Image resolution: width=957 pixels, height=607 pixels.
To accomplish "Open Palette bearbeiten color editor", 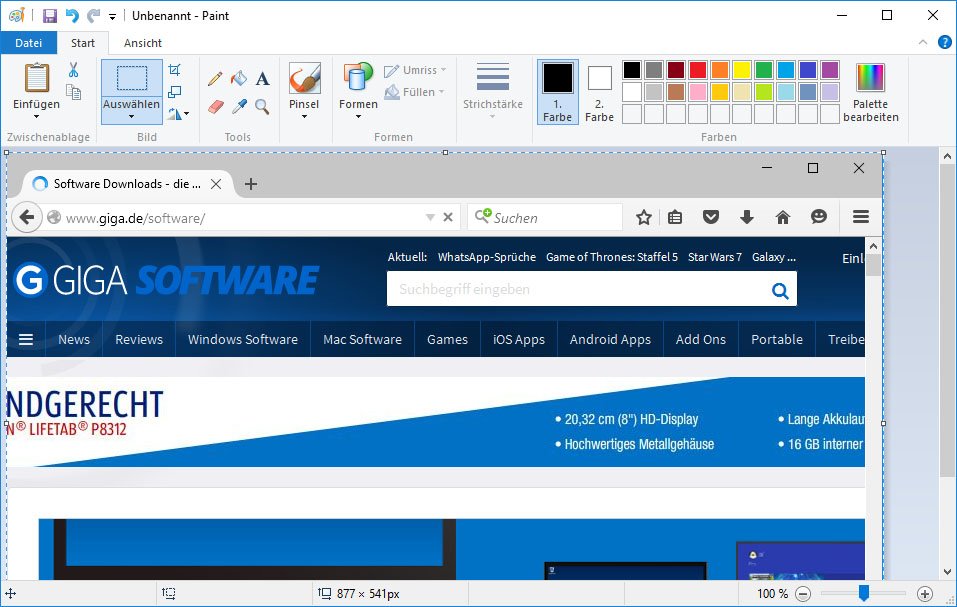I will coord(870,92).
